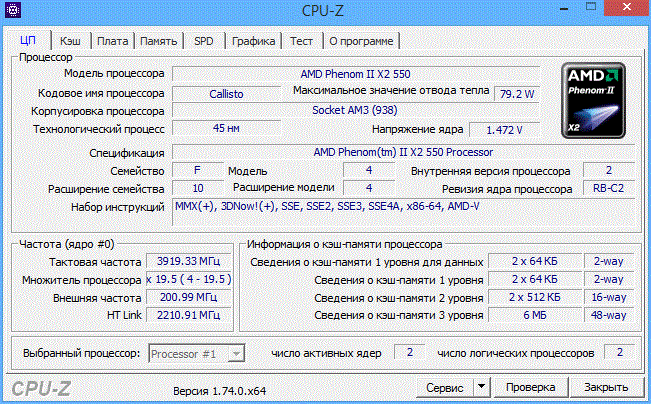Click the 45 нм technology value
The width and height of the screenshot is (651, 404).
click(x=226, y=128)
